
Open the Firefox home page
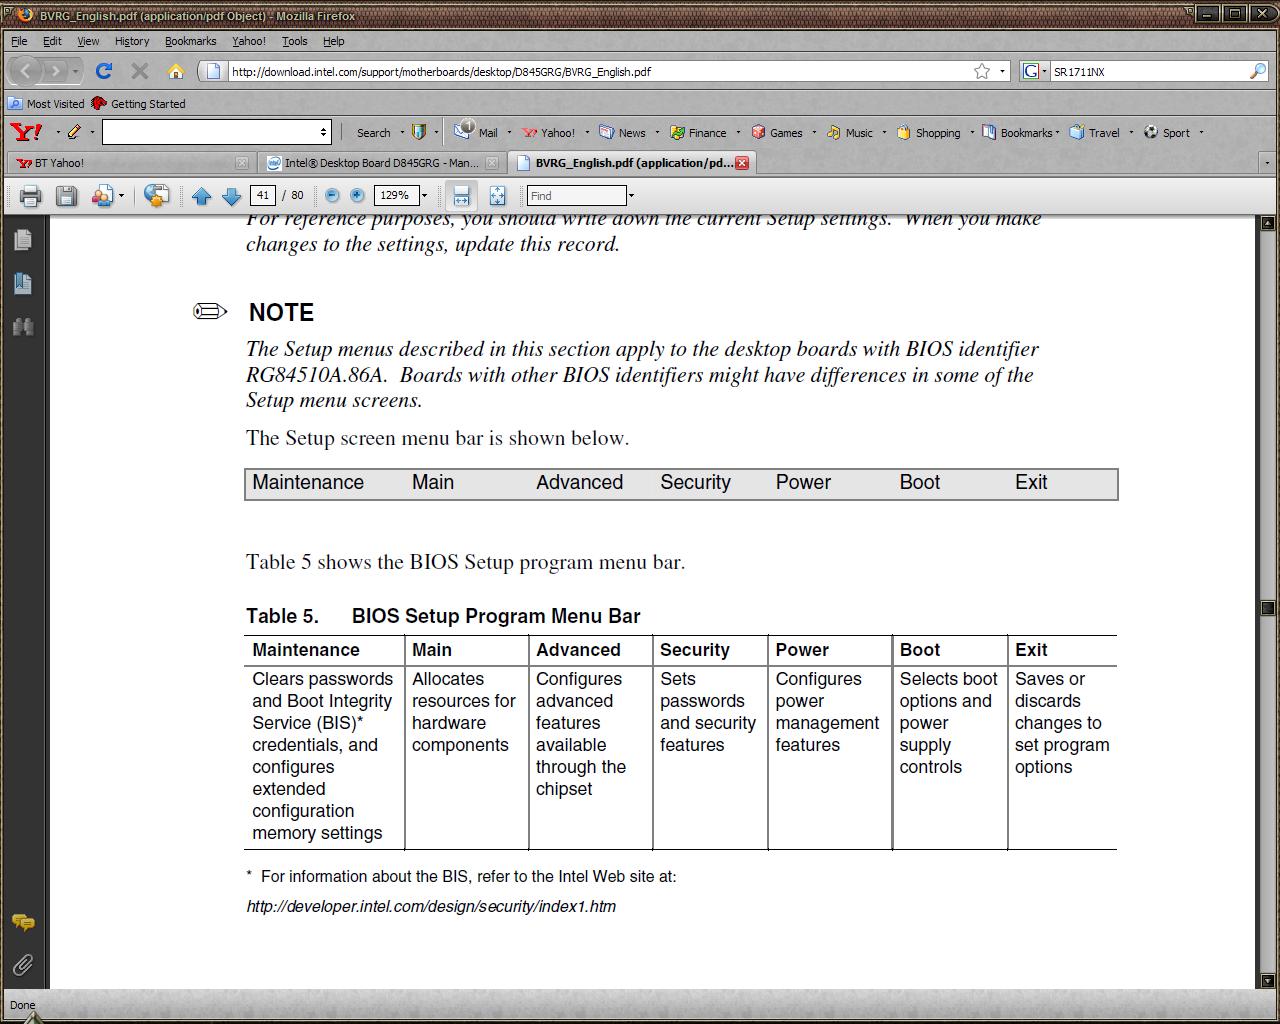[176, 71]
